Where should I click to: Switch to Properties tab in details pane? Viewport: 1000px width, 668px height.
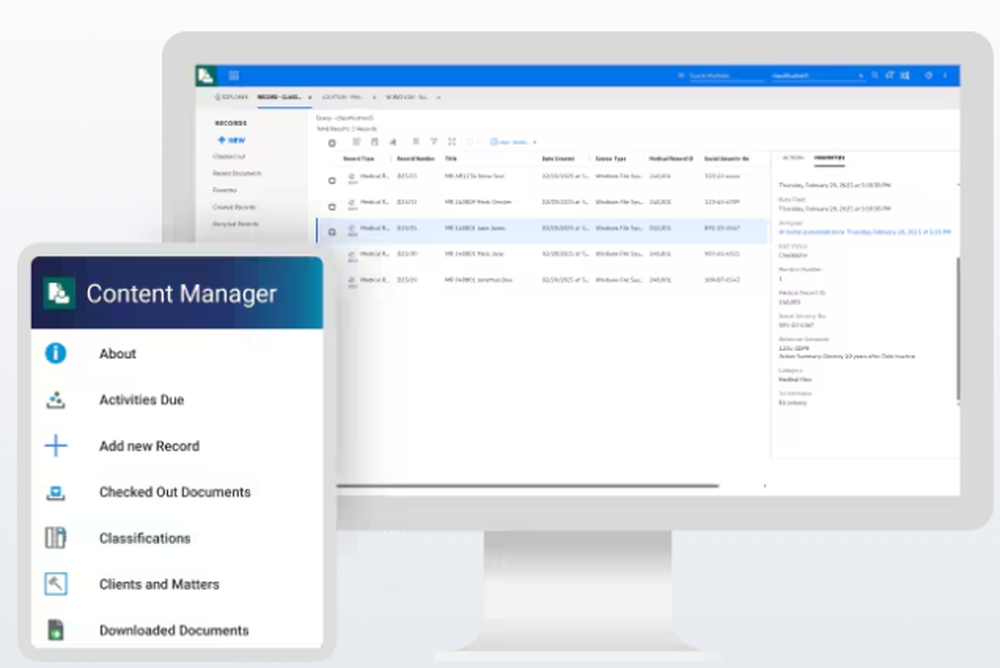pyautogui.click(x=829, y=157)
